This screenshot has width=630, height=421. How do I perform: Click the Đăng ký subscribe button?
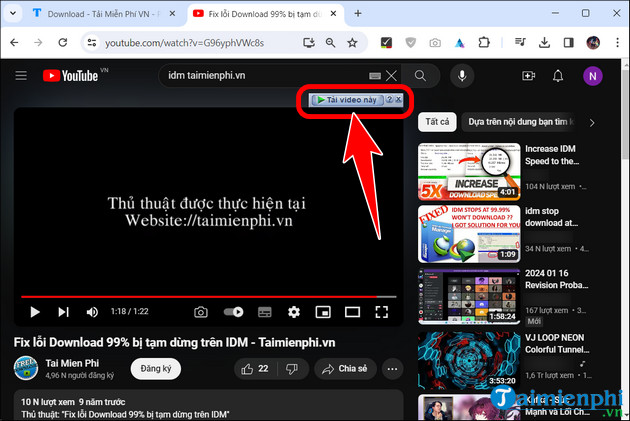coord(156,368)
